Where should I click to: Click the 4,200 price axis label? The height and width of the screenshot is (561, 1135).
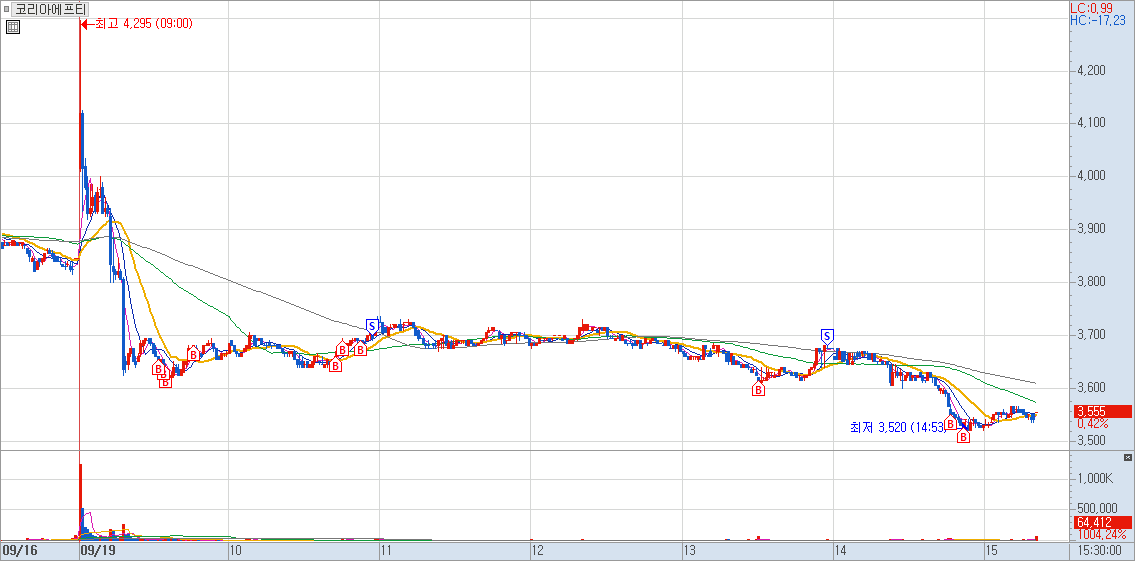click(1091, 71)
